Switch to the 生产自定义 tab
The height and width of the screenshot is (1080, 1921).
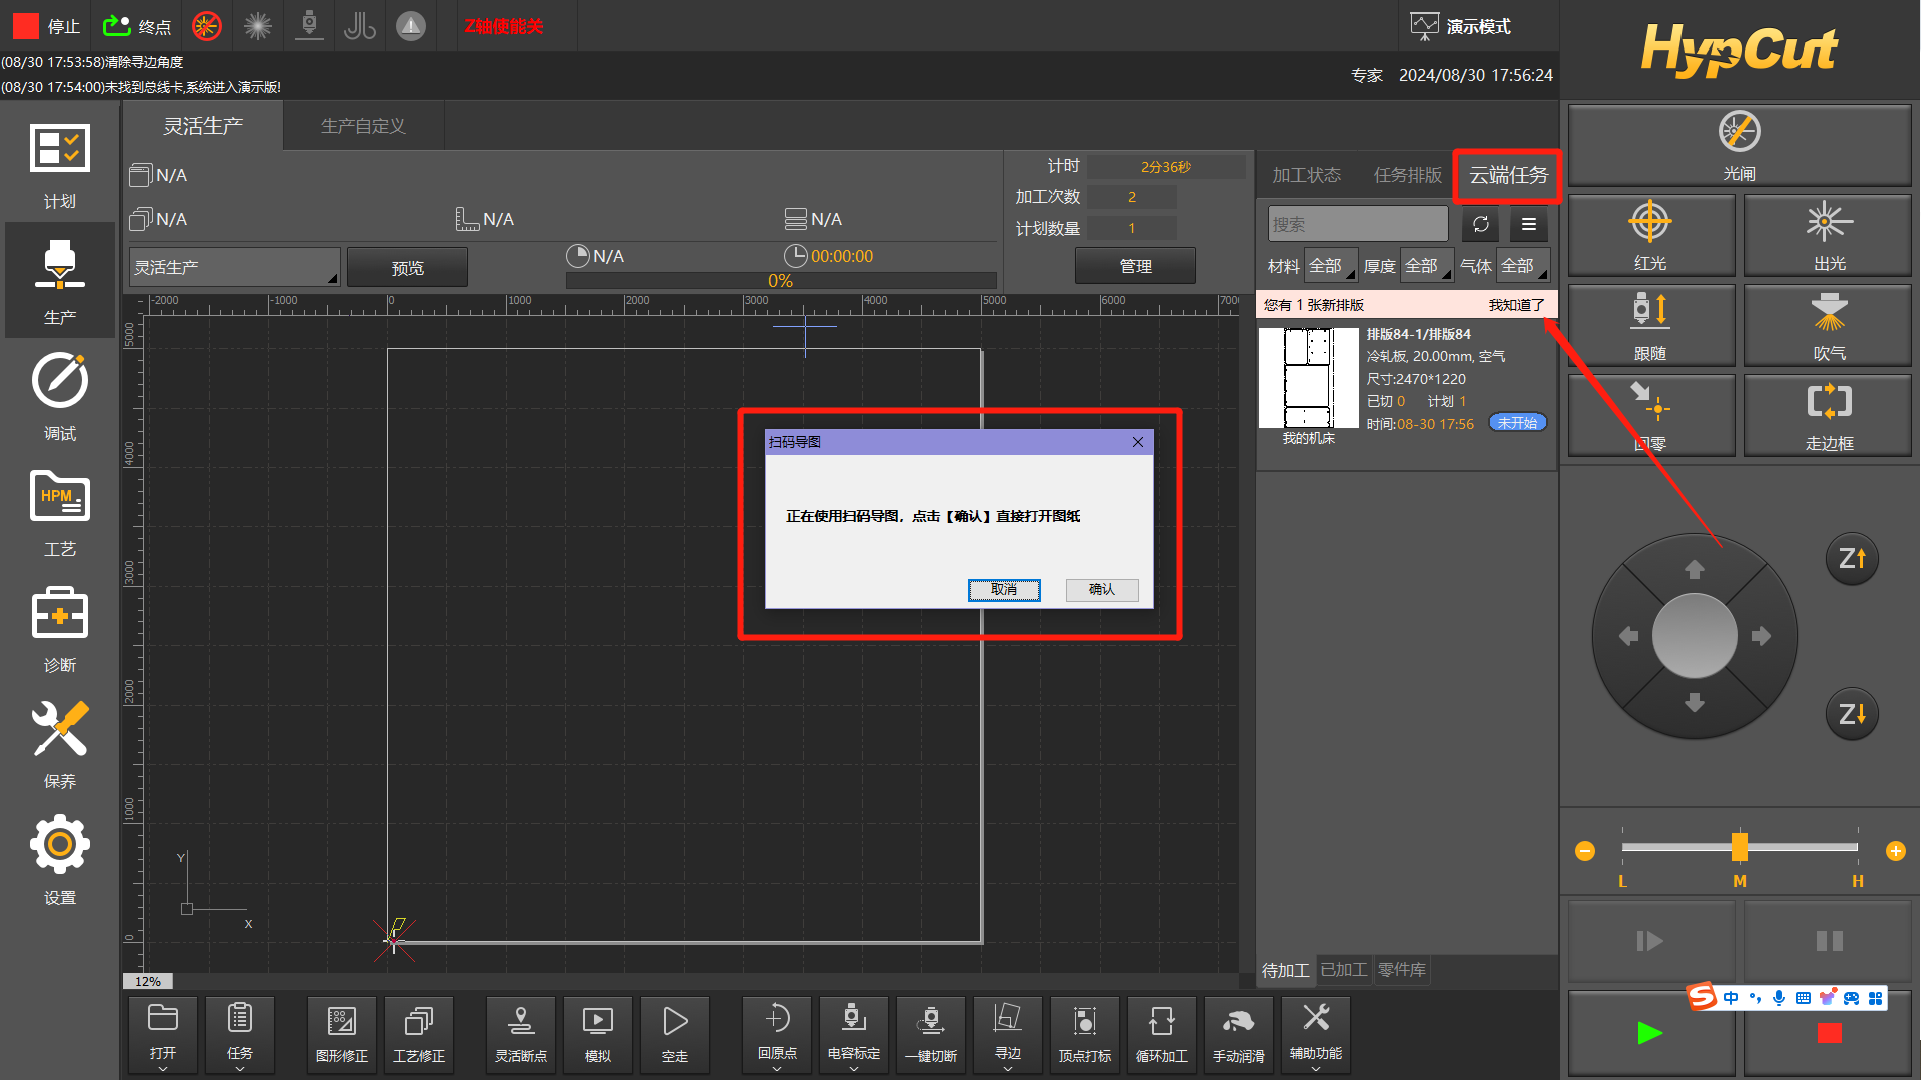click(x=363, y=126)
